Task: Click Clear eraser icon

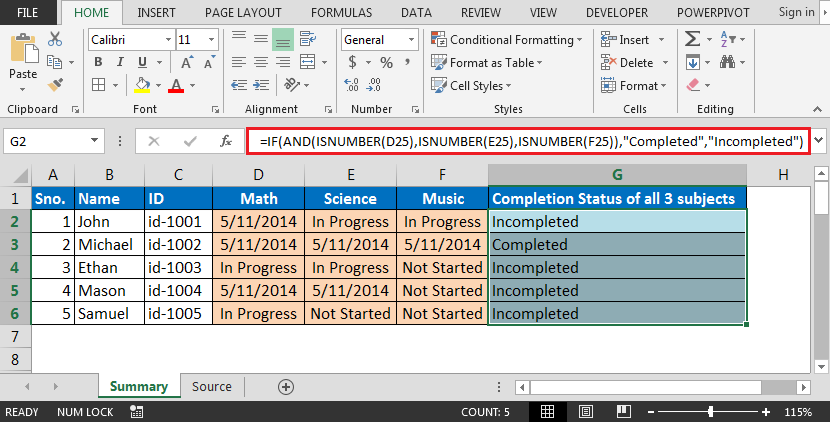Action: tap(693, 85)
